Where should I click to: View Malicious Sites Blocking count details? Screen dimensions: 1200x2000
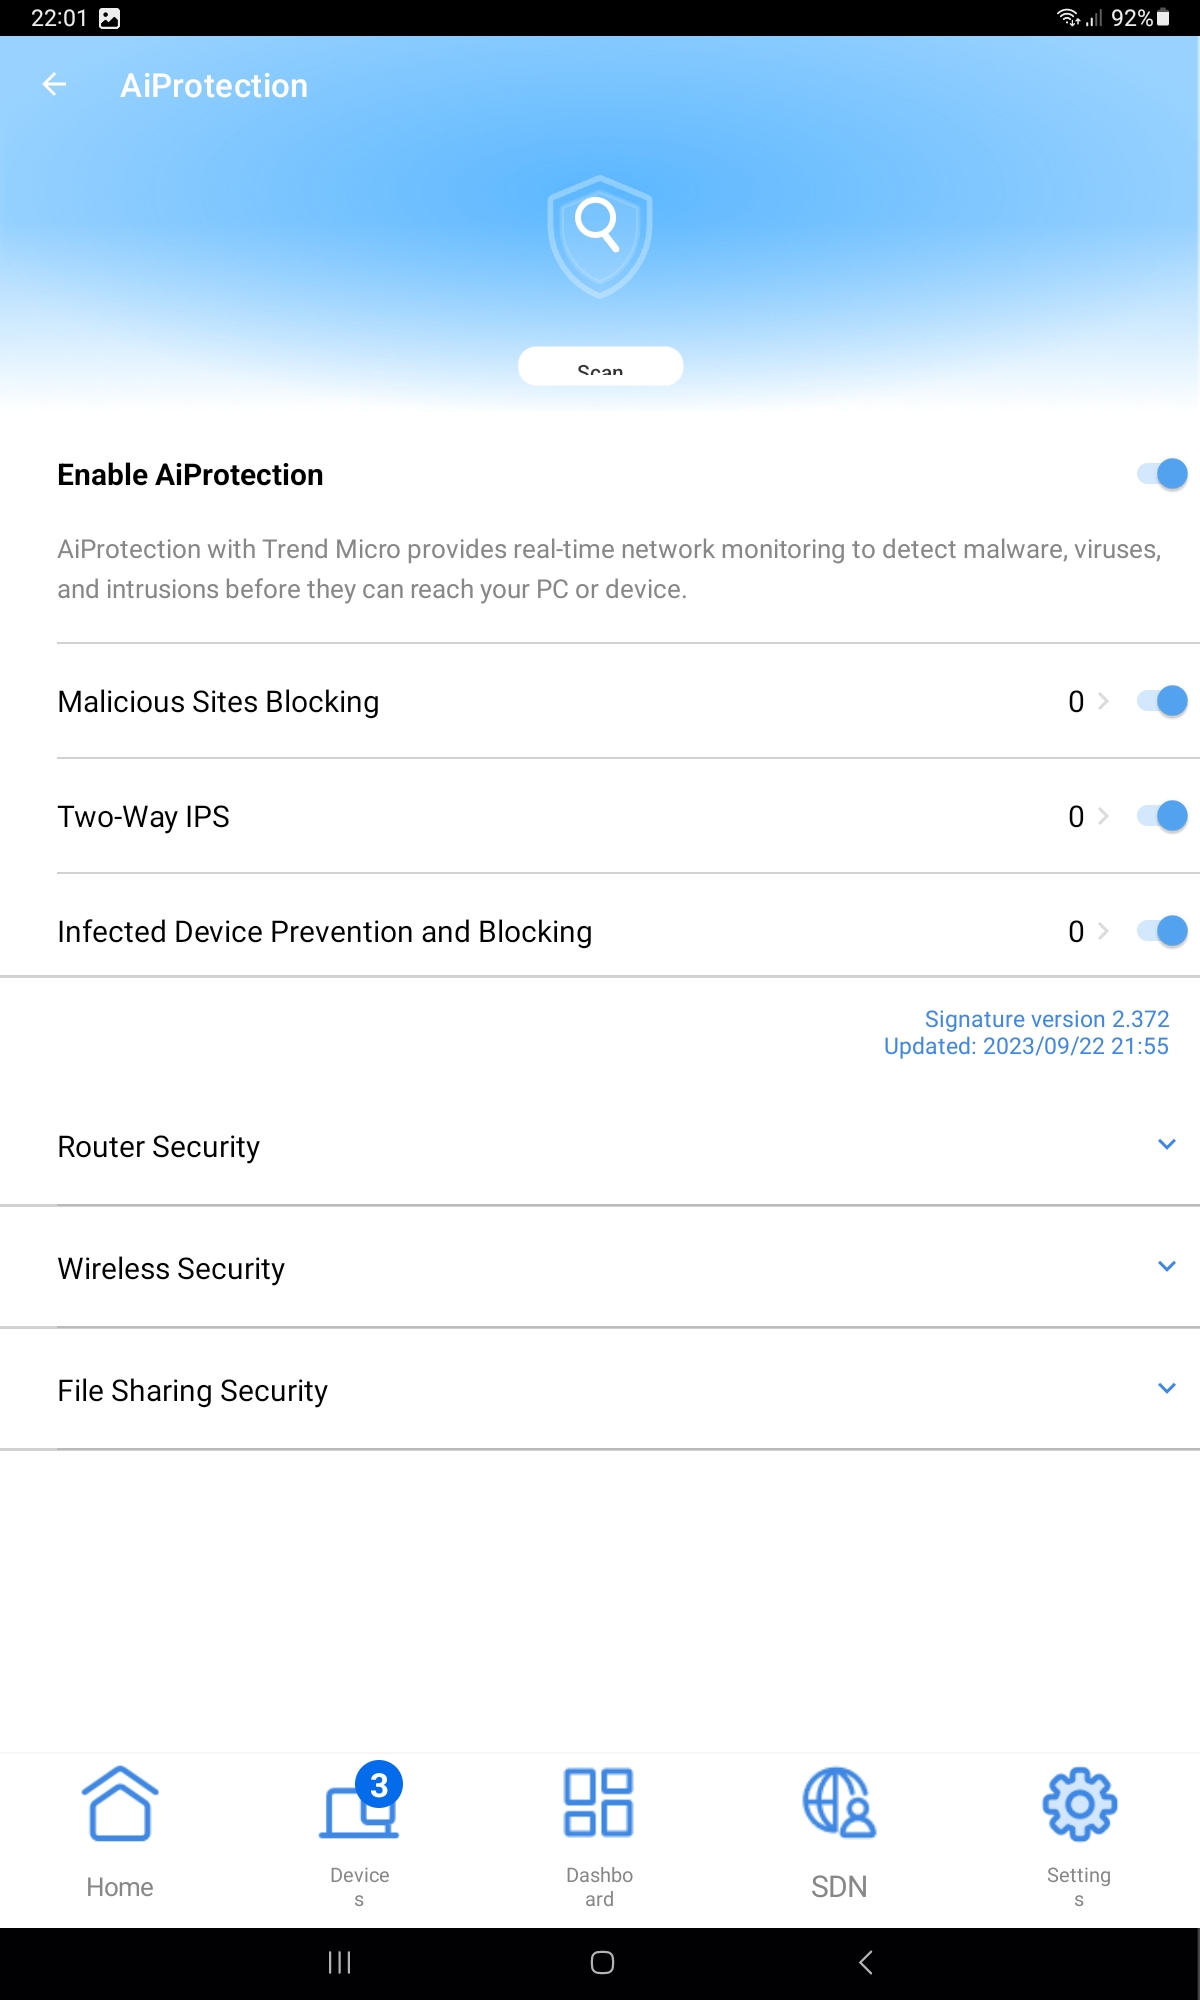[x=1087, y=702]
